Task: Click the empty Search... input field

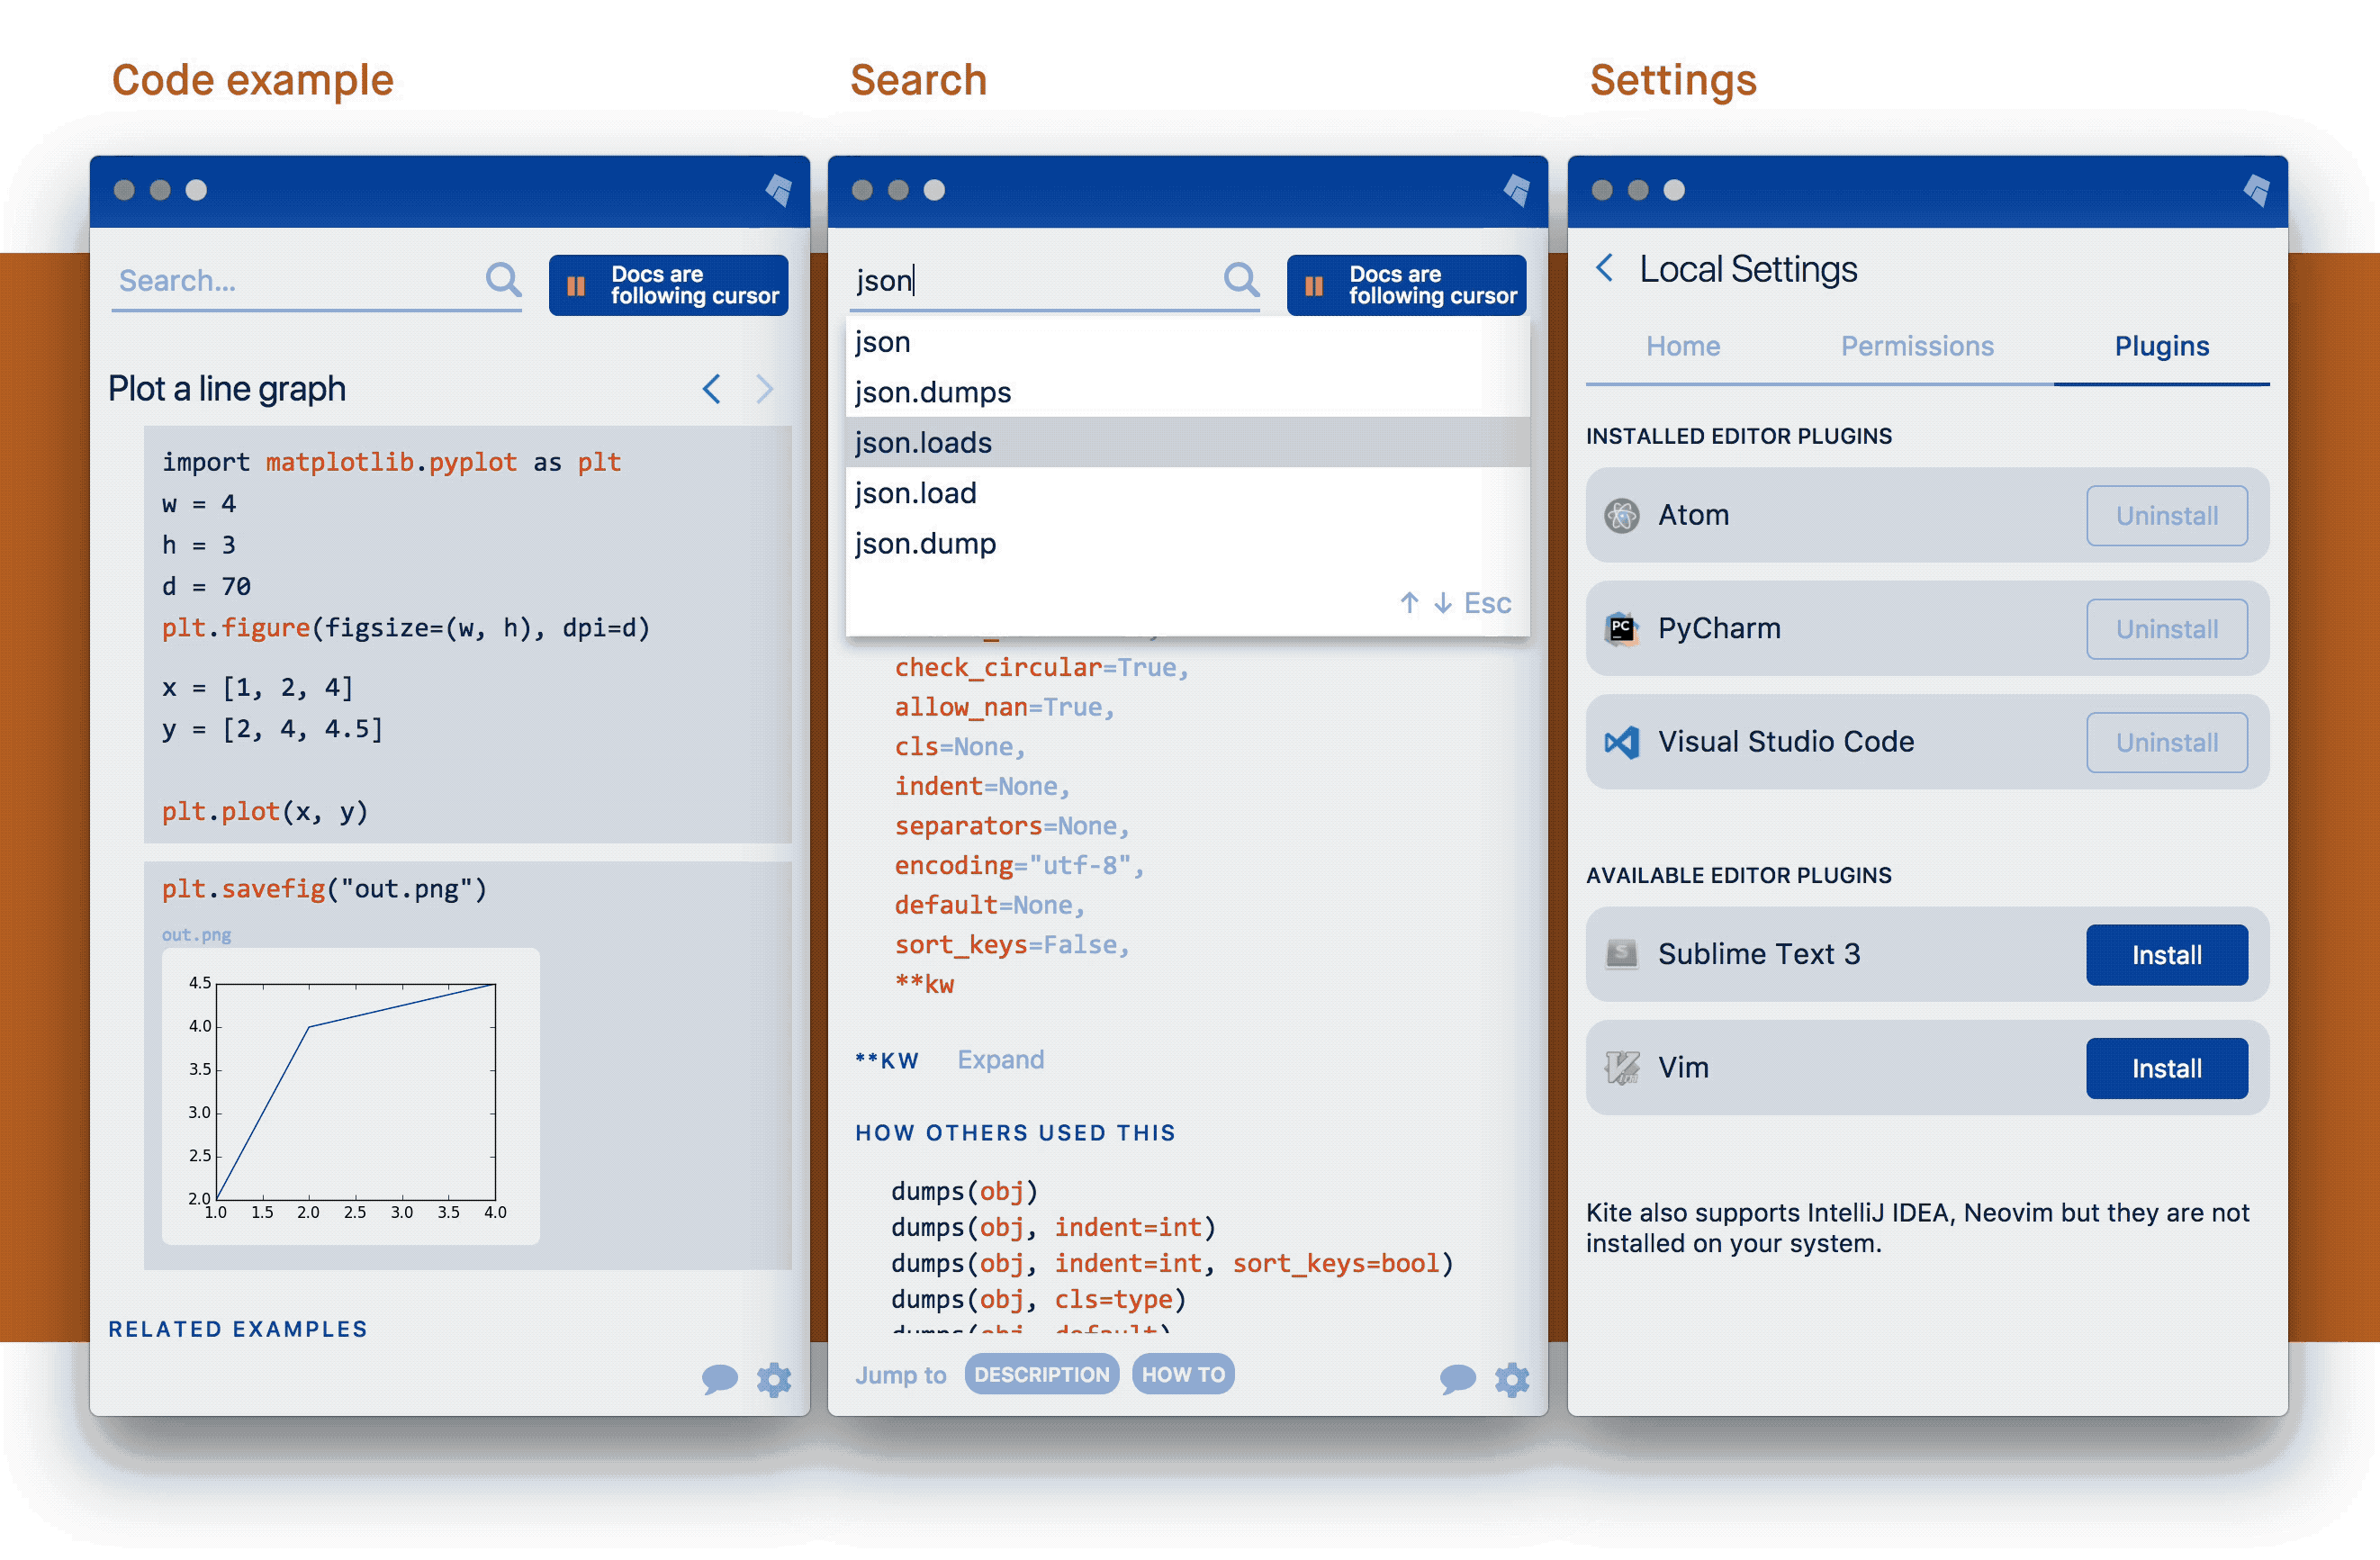Action: point(290,281)
